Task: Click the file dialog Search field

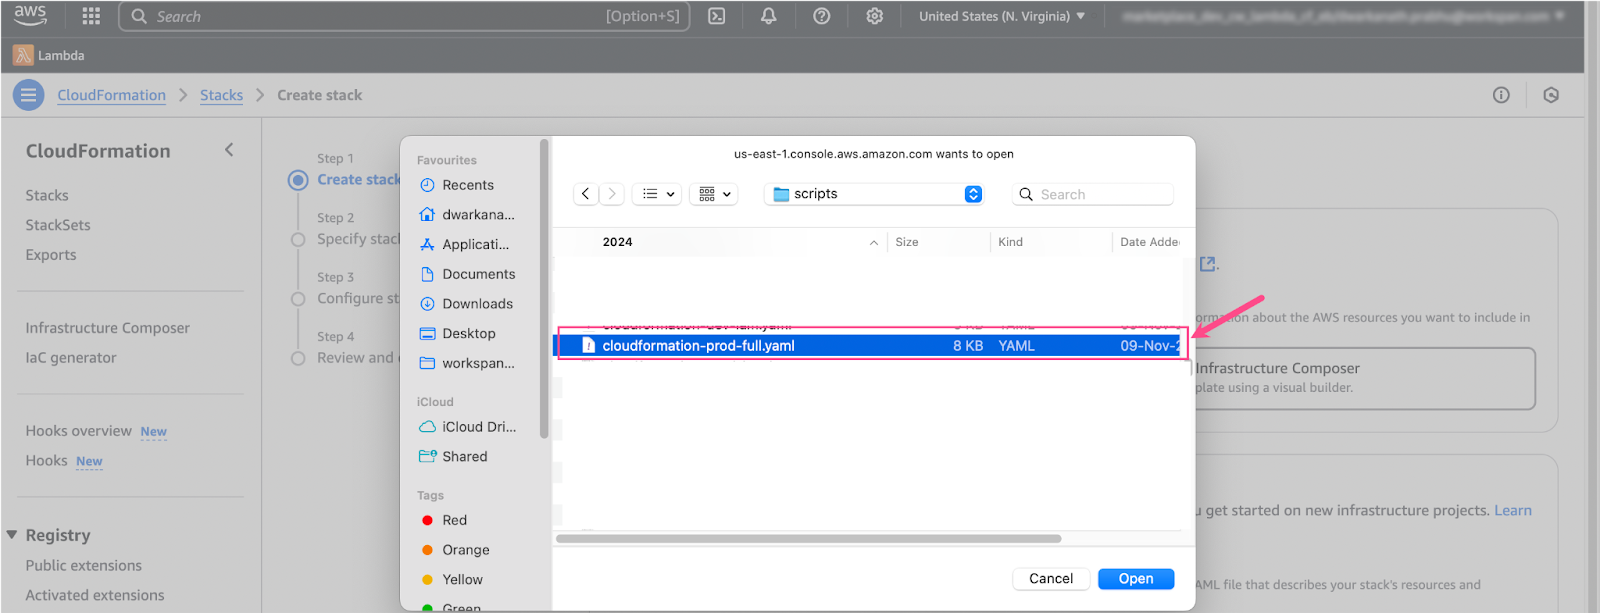Action: coord(1093,194)
